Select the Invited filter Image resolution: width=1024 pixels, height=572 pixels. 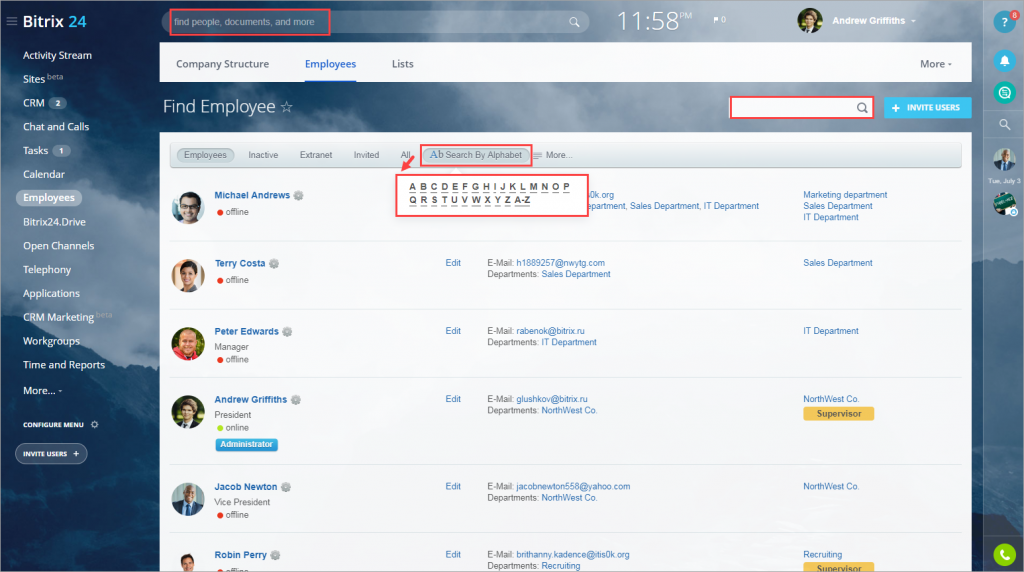click(x=366, y=155)
